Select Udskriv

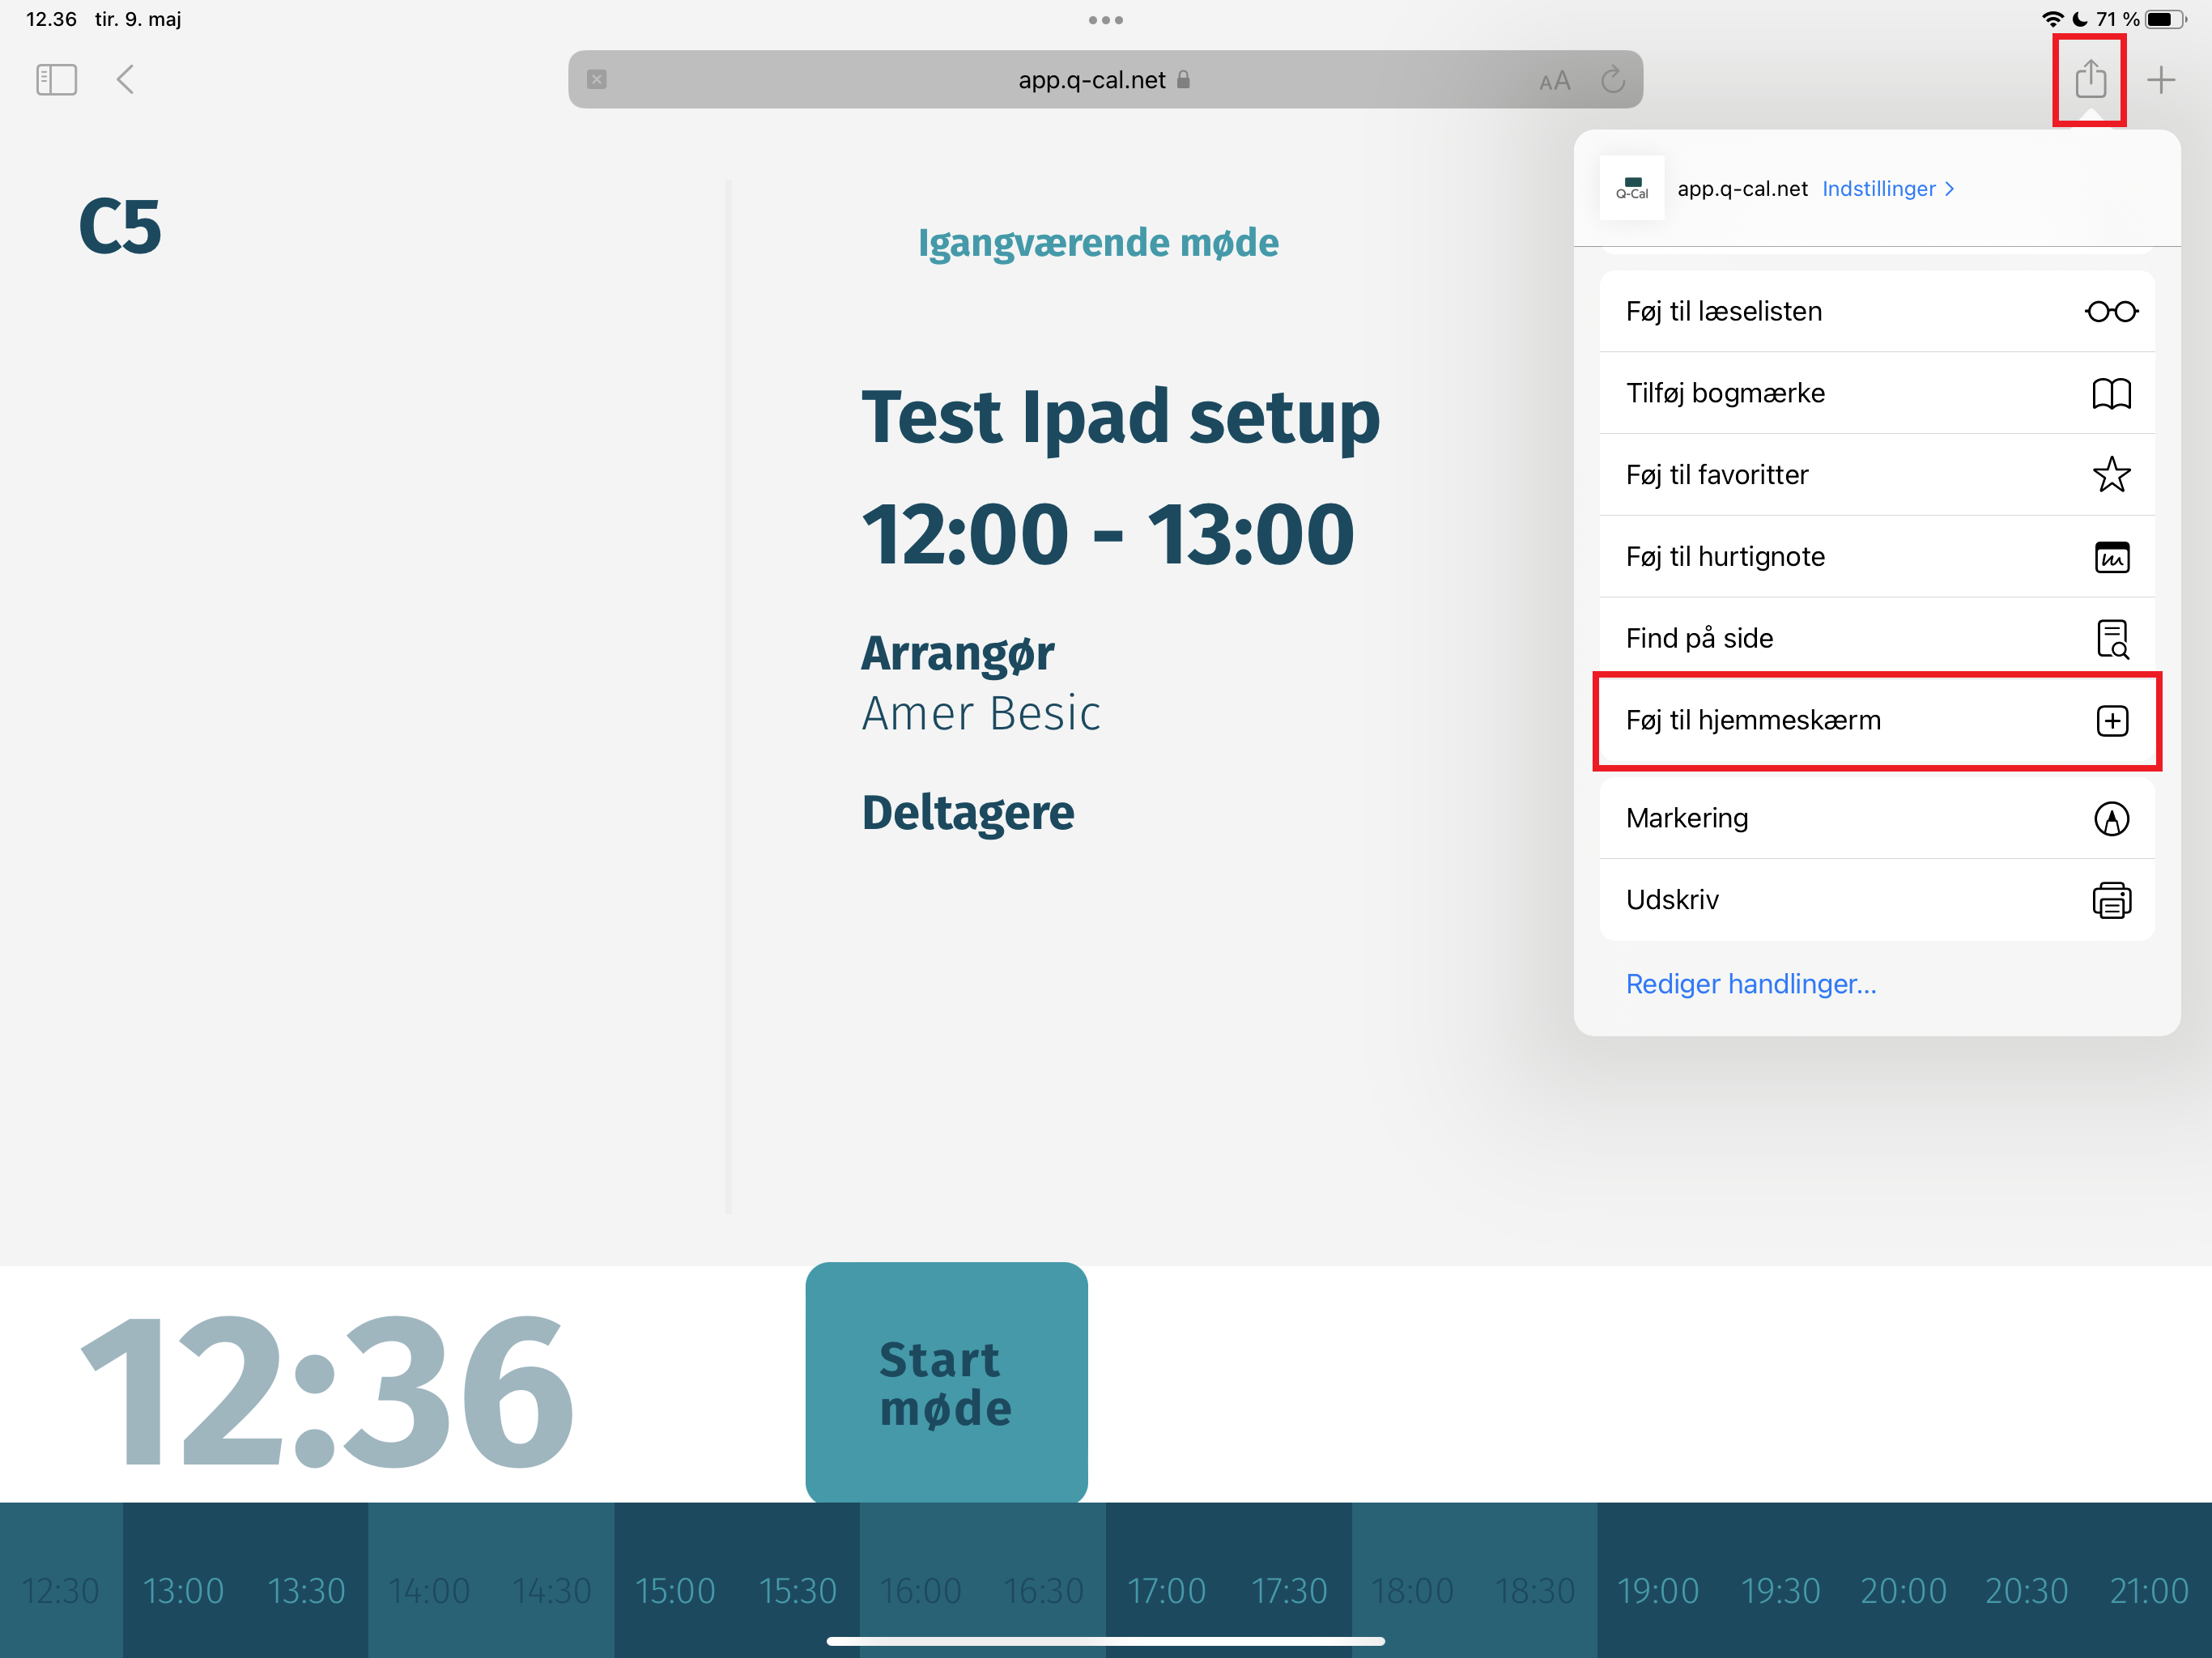(1877, 900)
